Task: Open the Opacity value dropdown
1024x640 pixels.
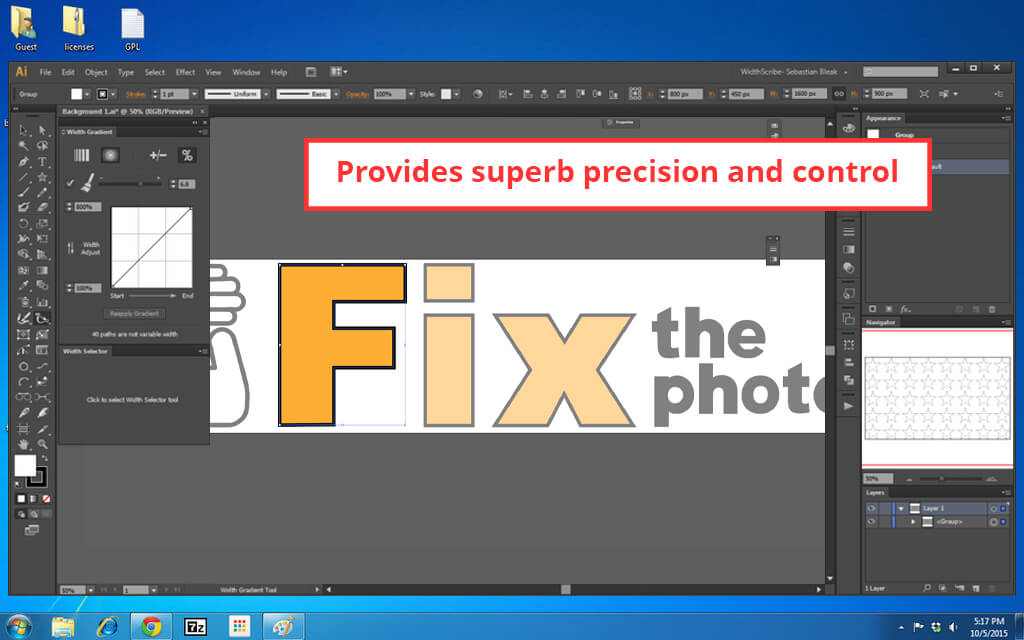Action: click(411, 94)
